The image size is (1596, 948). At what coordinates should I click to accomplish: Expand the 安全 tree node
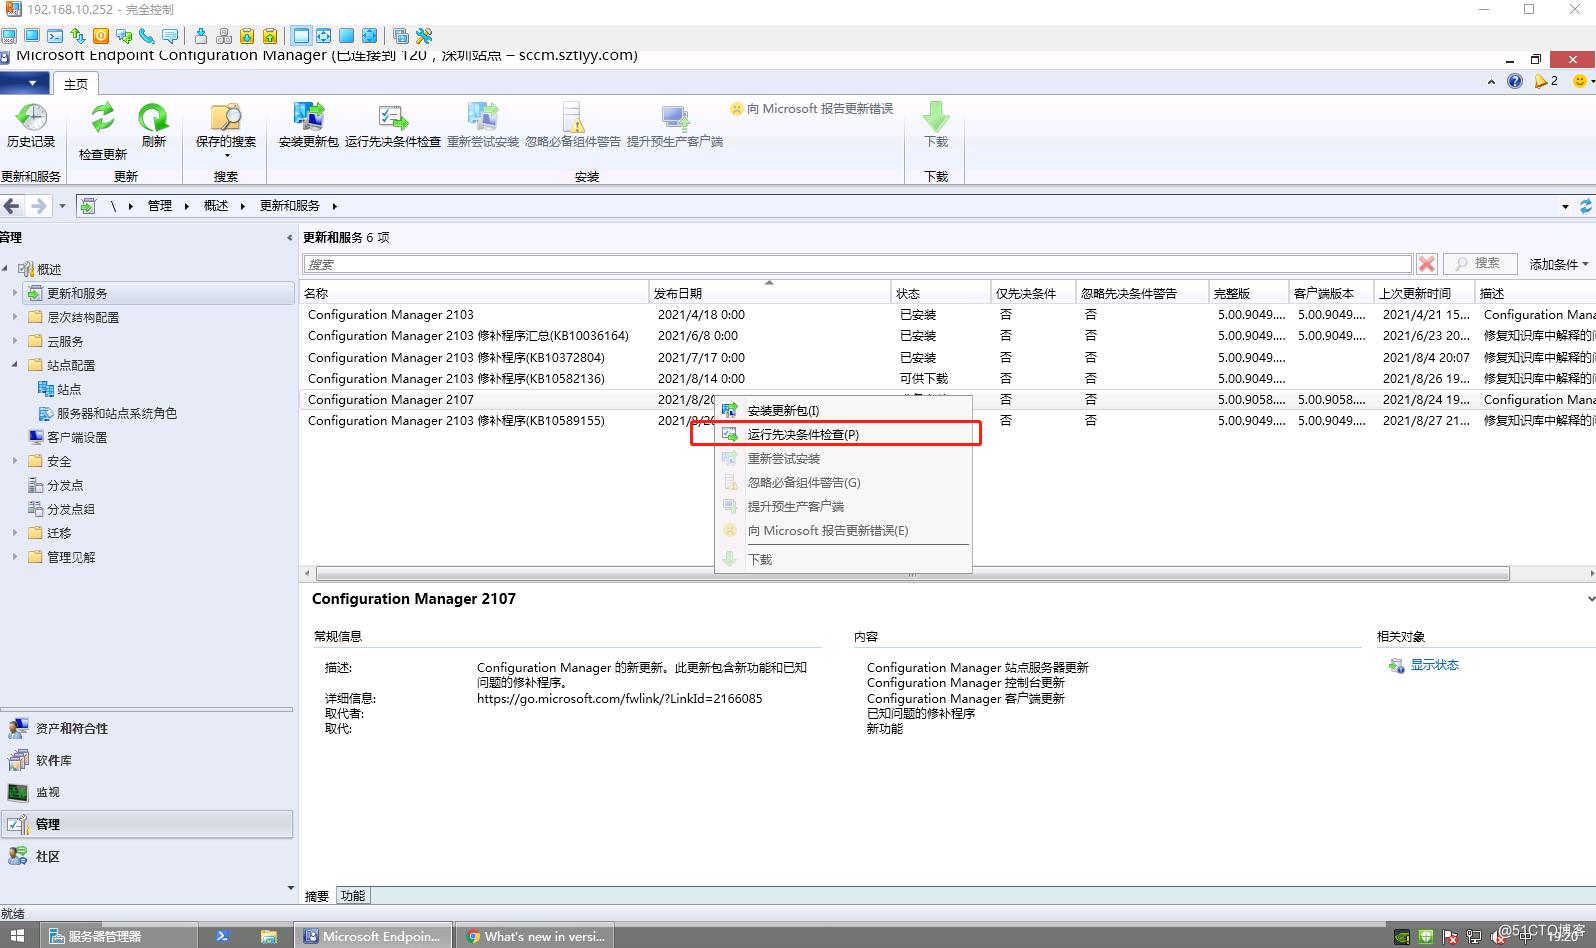coord(15,461)
